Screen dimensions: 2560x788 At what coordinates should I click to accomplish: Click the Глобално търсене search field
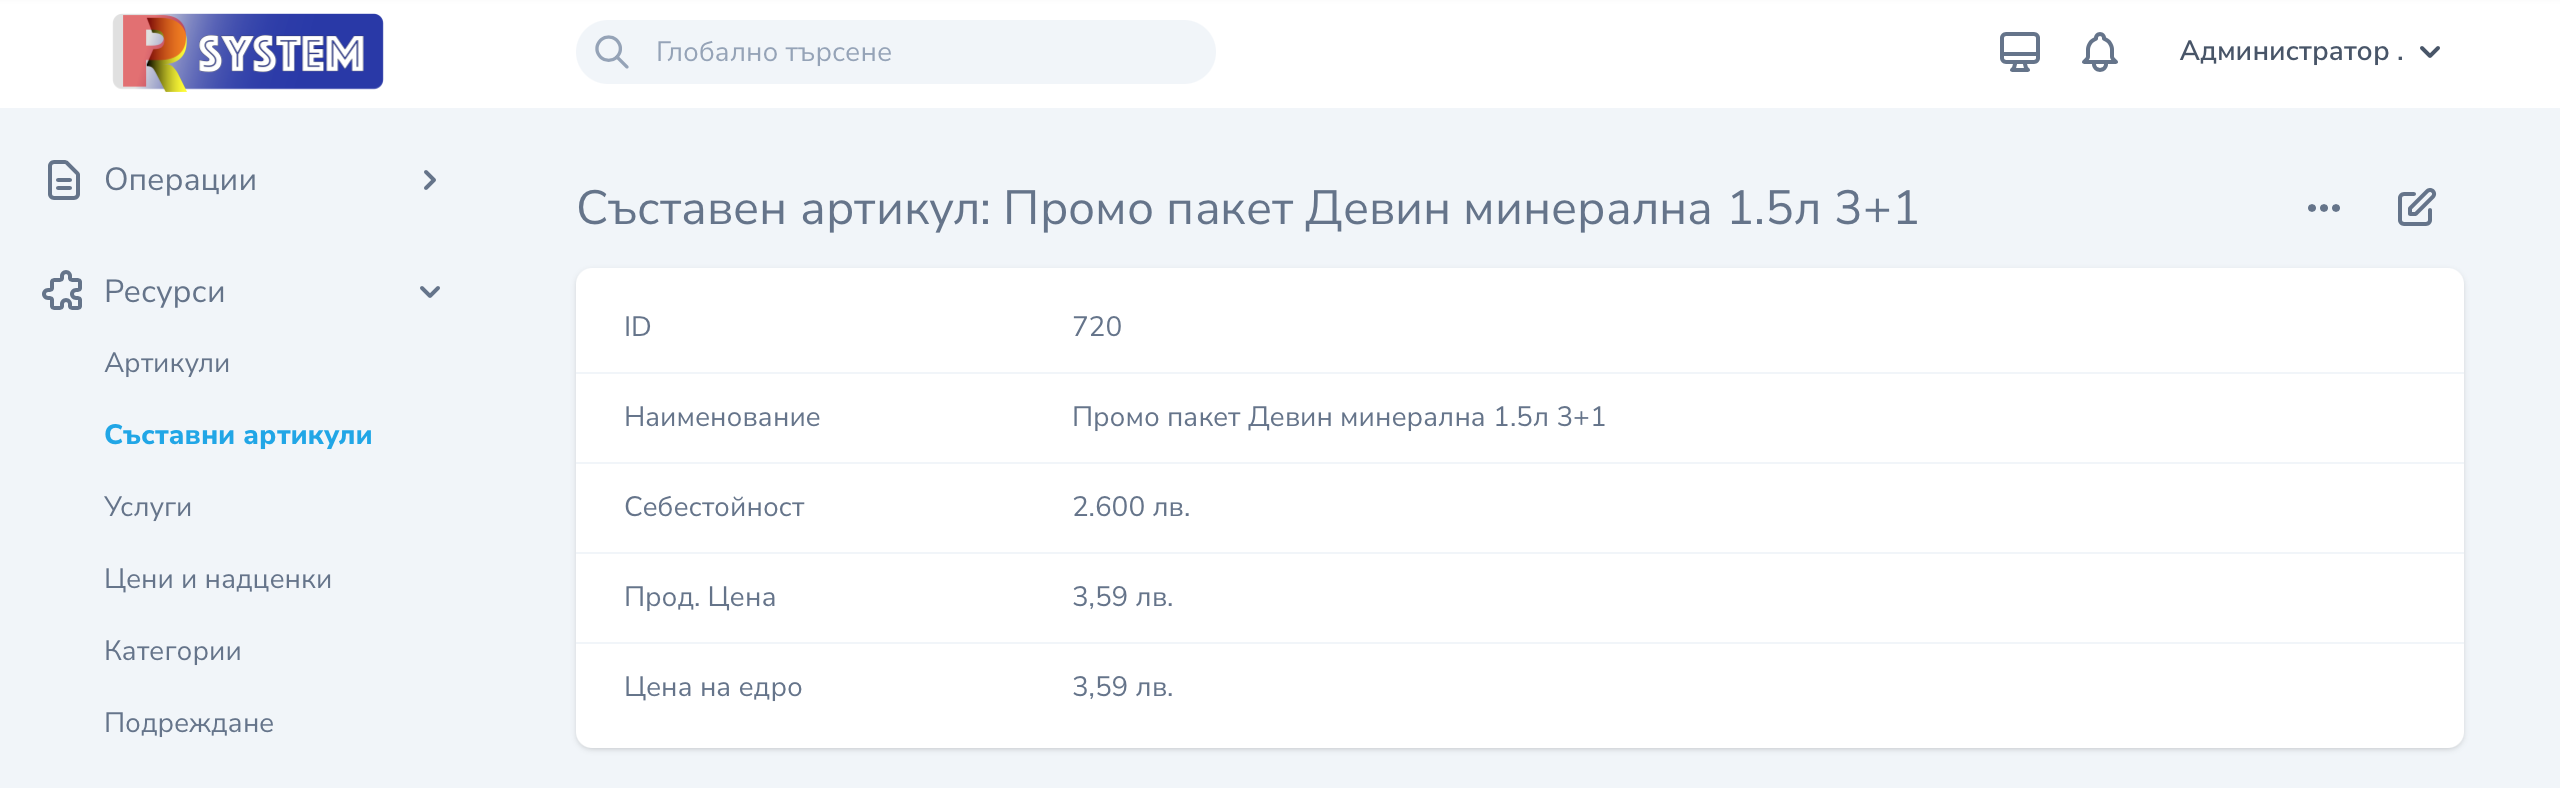895,52
